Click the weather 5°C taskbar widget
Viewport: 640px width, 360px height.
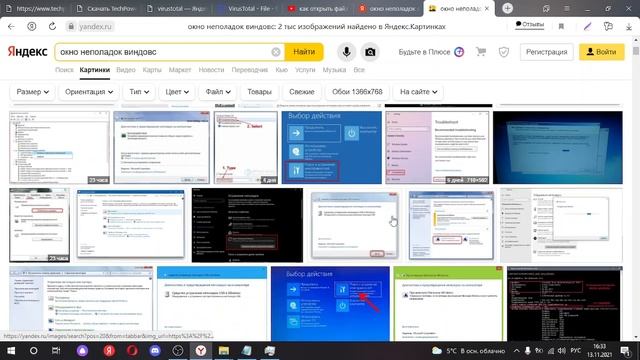pyautogui.click(x=469, y=351)
